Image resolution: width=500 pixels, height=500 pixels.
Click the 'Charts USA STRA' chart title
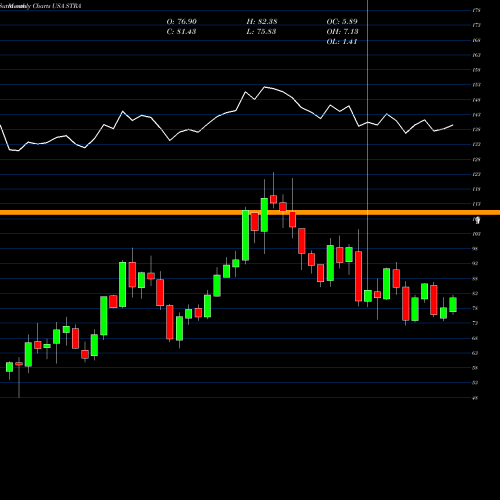[x=57, y=6]
